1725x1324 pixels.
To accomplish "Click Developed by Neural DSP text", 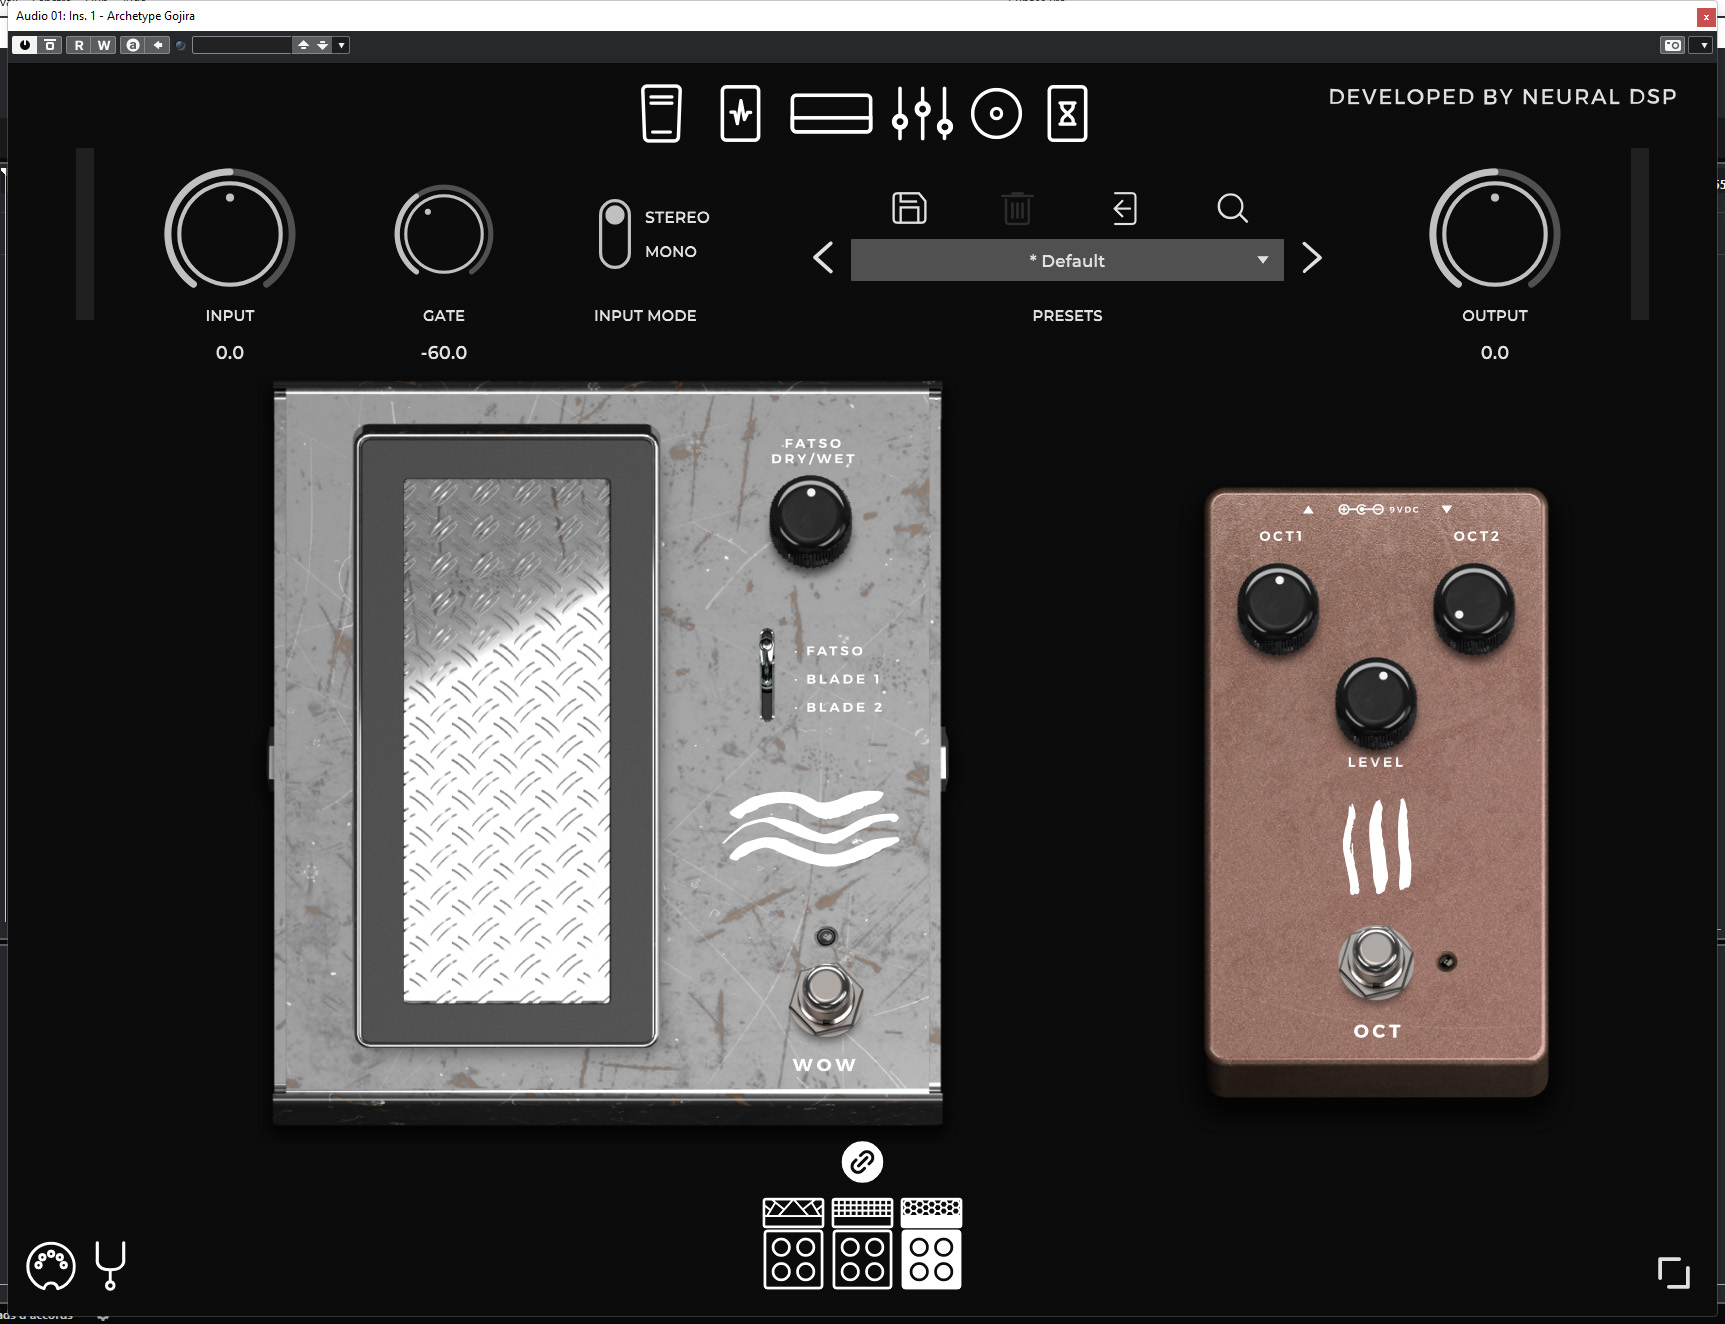I will (x=1502, y=97).
